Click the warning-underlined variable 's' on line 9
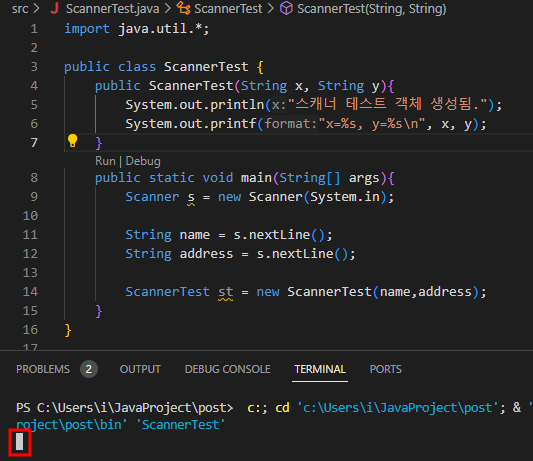This screenshot has width=533, height=461. (191, 198)
